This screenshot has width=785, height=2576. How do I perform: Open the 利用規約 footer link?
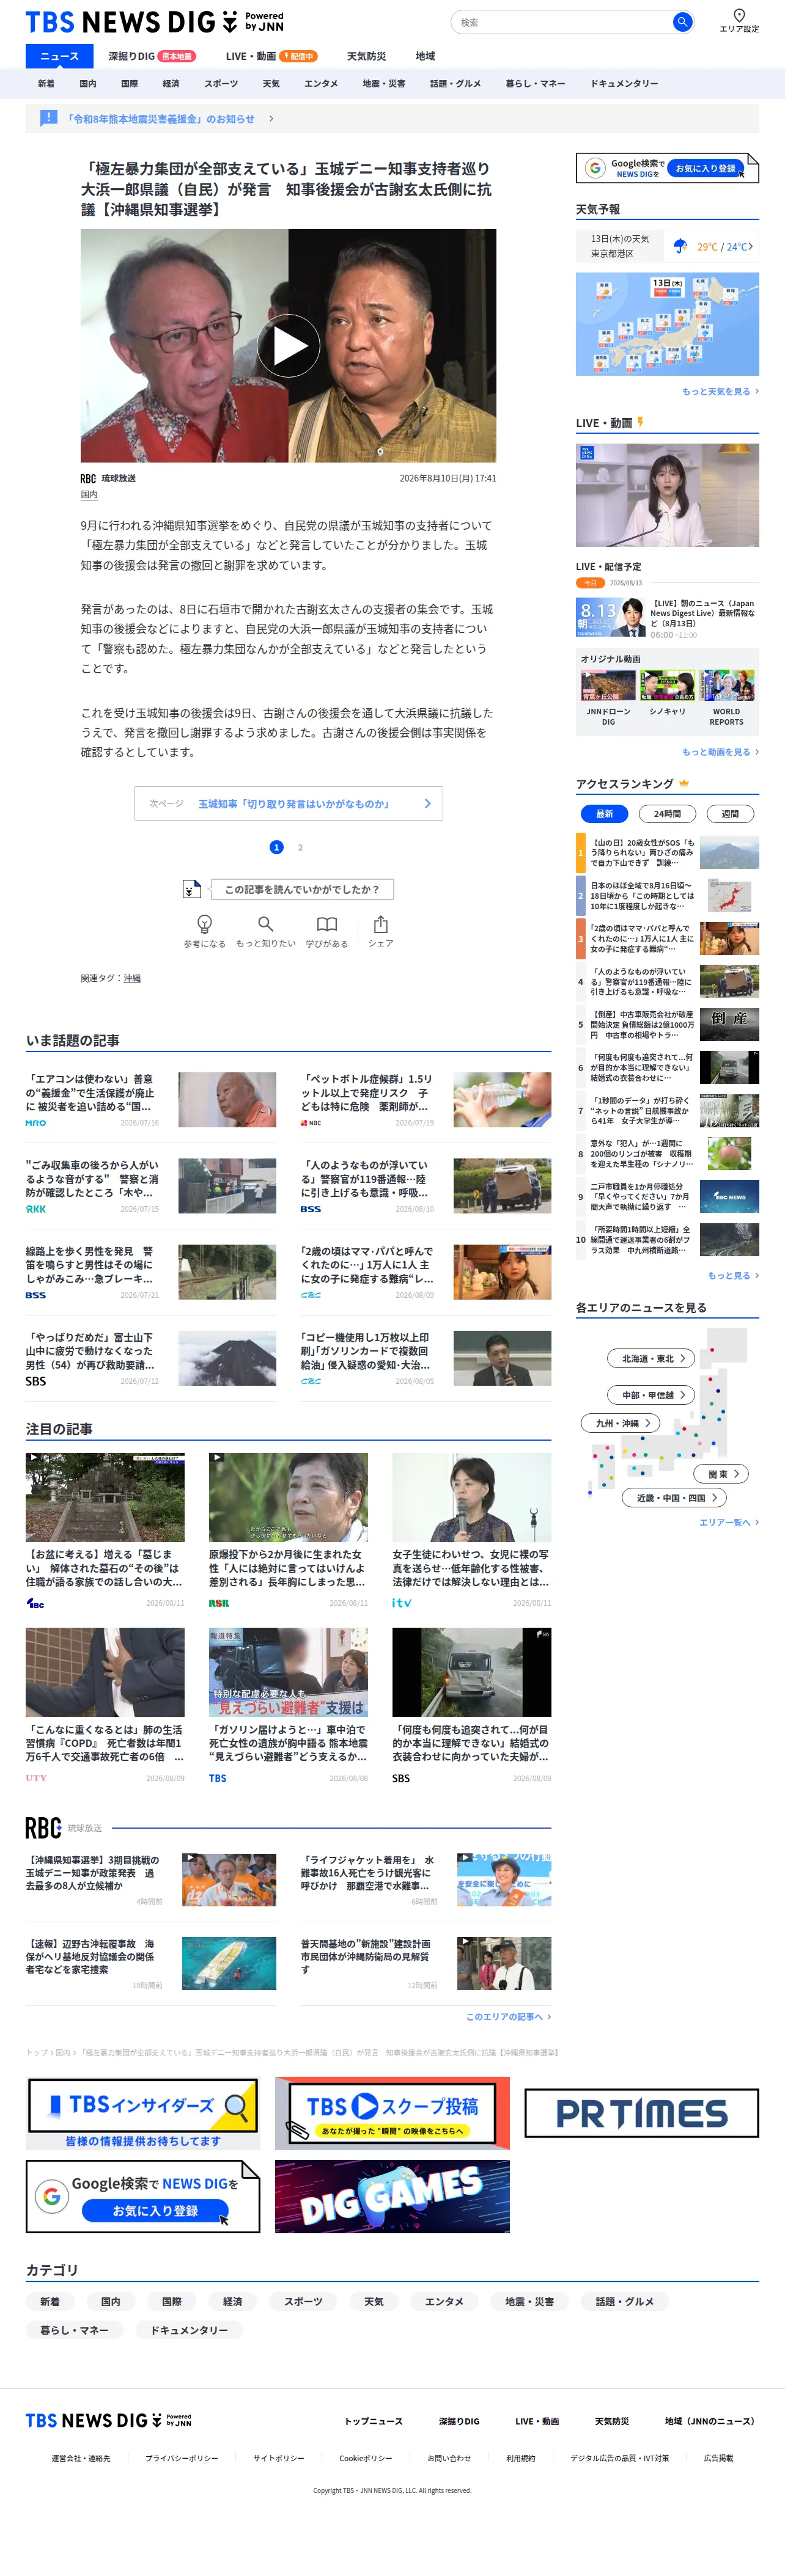[520, 2457]
